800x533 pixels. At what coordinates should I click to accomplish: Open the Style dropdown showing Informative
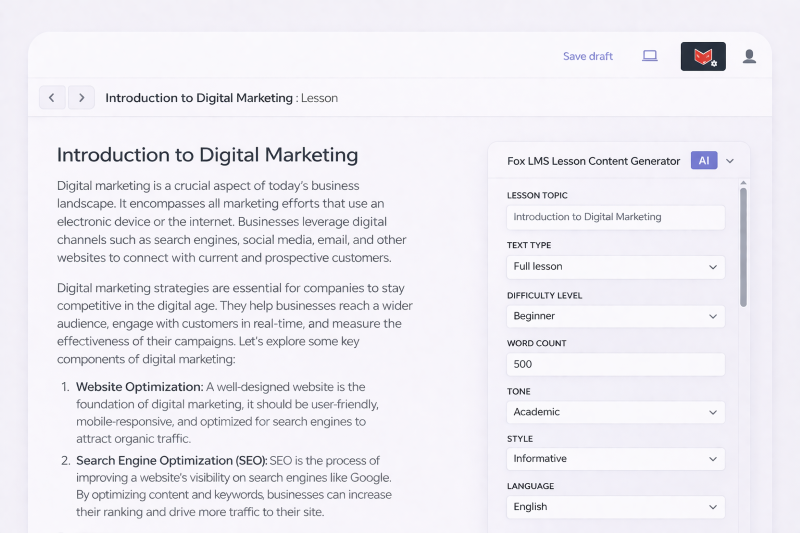(616, 459)
